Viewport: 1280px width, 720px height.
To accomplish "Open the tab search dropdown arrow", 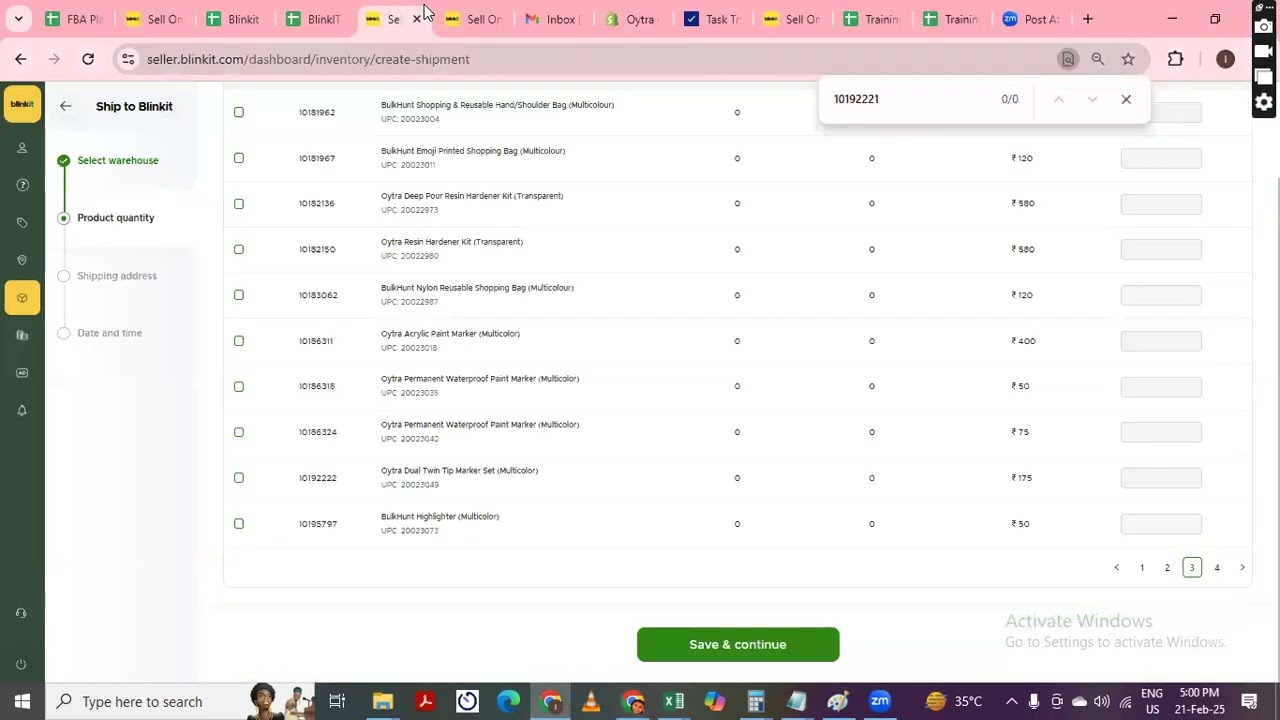I will click(18, 19).
